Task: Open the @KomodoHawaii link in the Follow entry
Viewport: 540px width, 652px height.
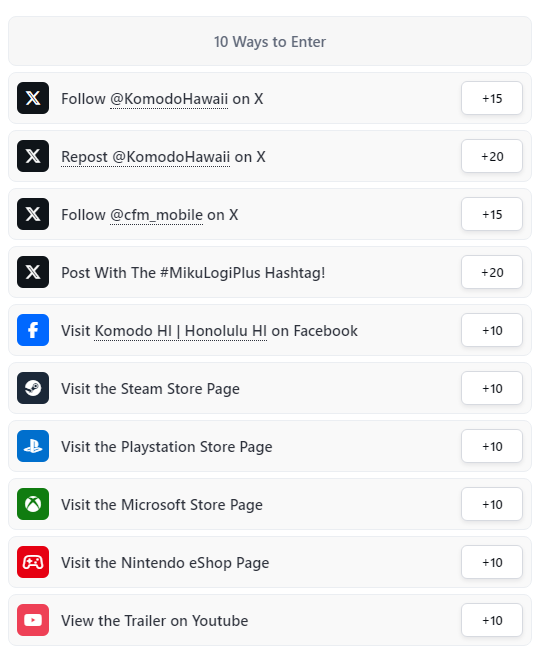Action: (169, 99)
